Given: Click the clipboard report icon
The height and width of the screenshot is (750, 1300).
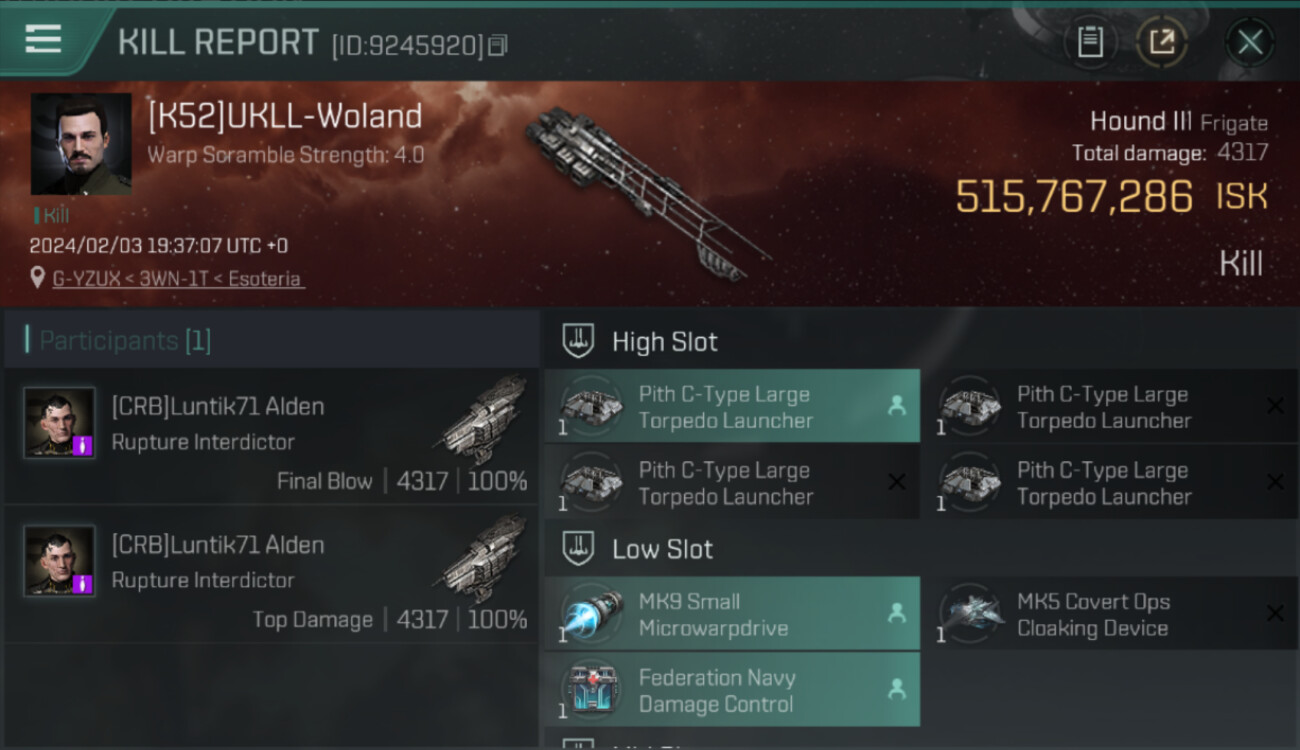Looking at the screenshot, I should pyautogui.click(x=1090, y=42).
